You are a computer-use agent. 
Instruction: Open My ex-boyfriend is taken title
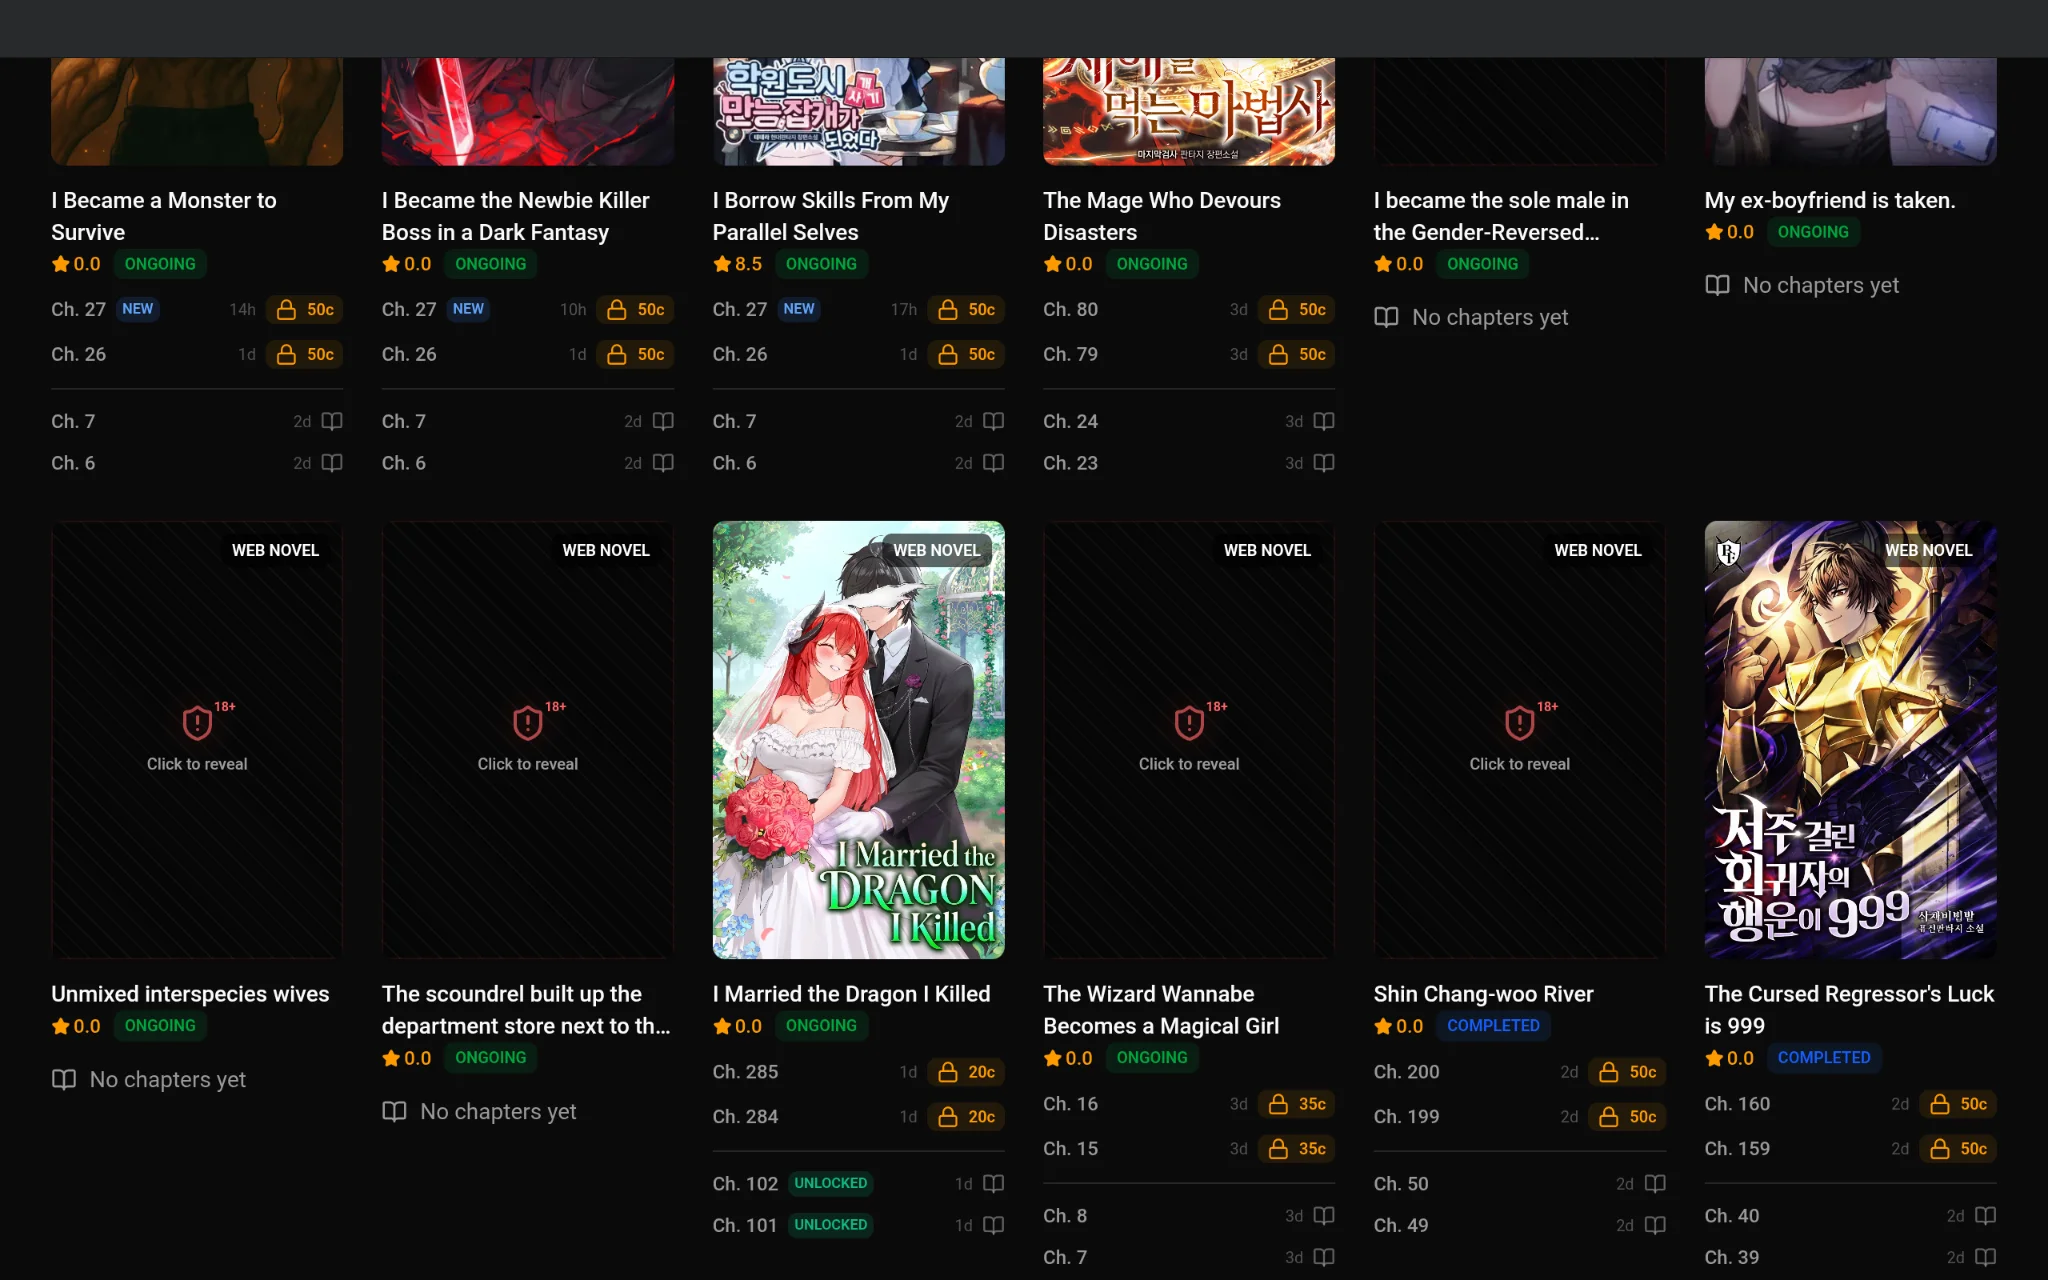click(x=1830, y=200)
